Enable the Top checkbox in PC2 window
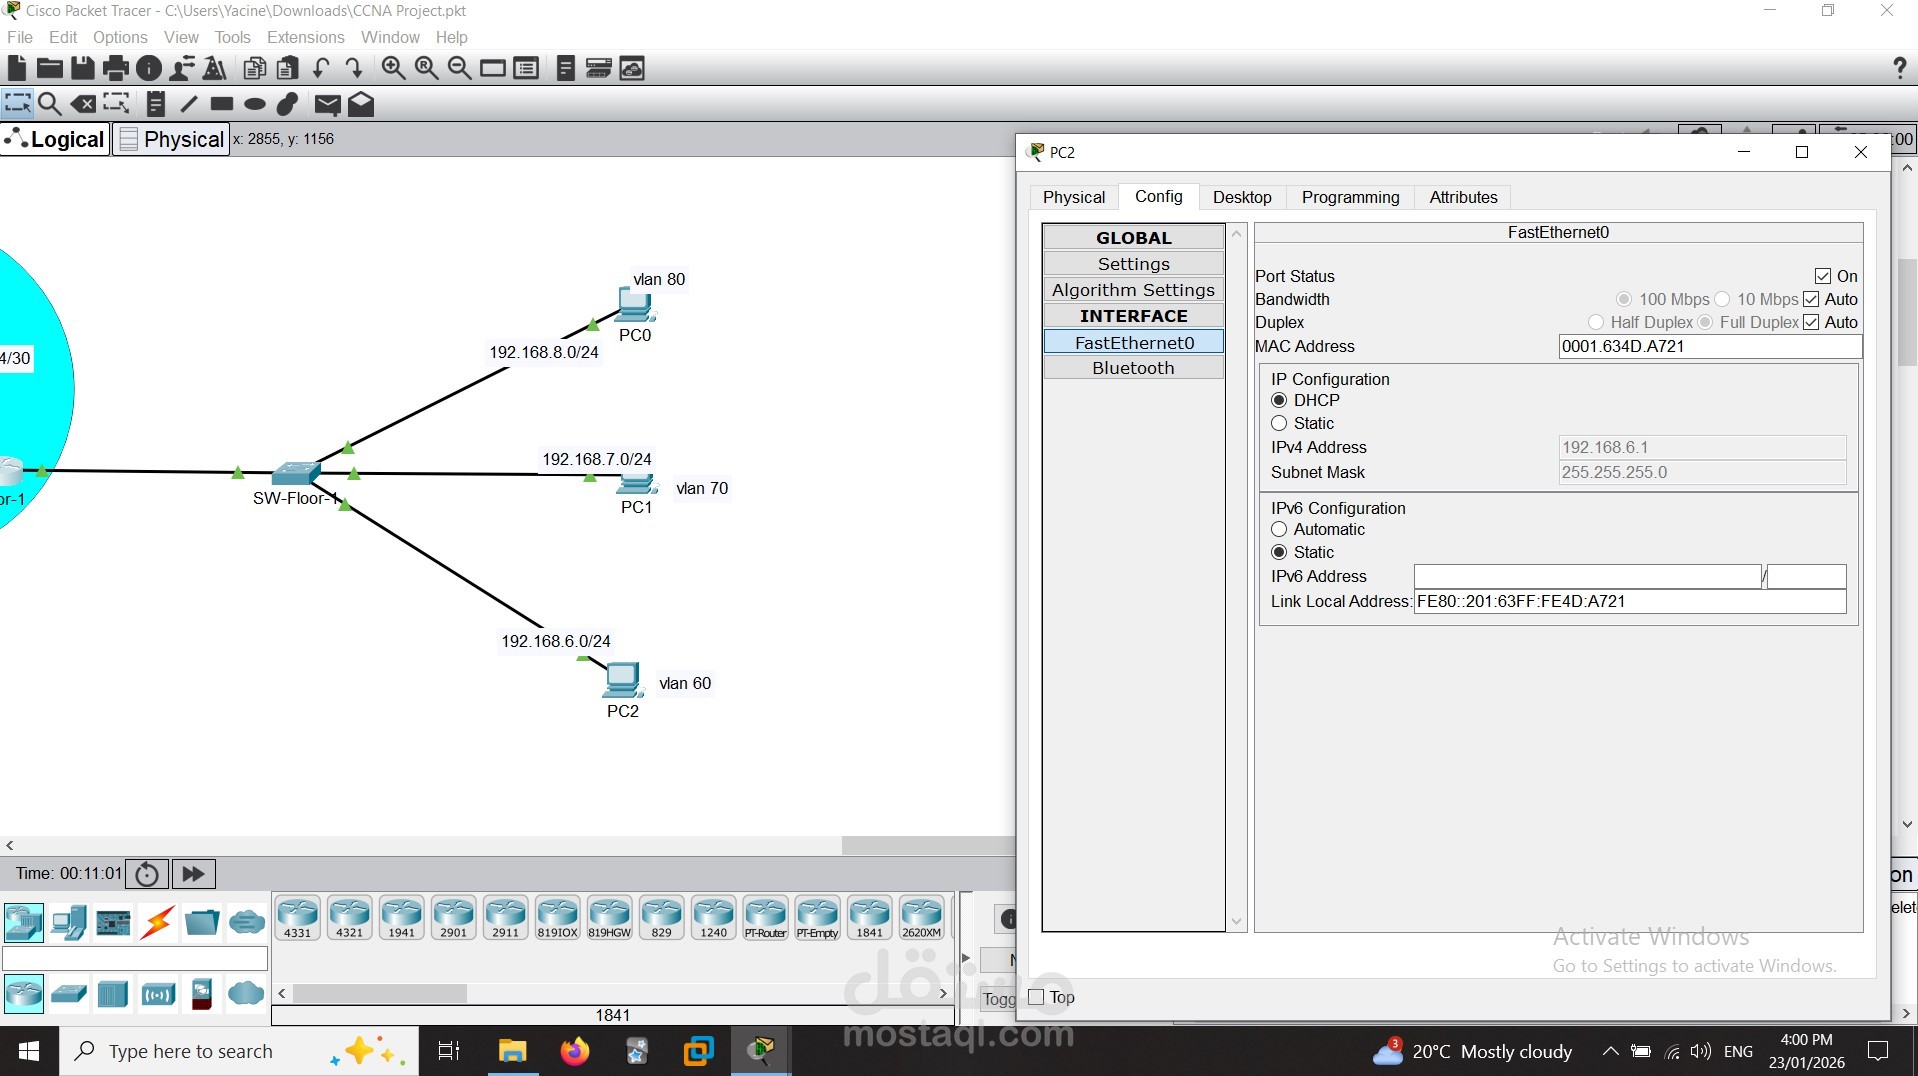This screenshot has height=1076, width=1918. click(x=1036, y=997)
